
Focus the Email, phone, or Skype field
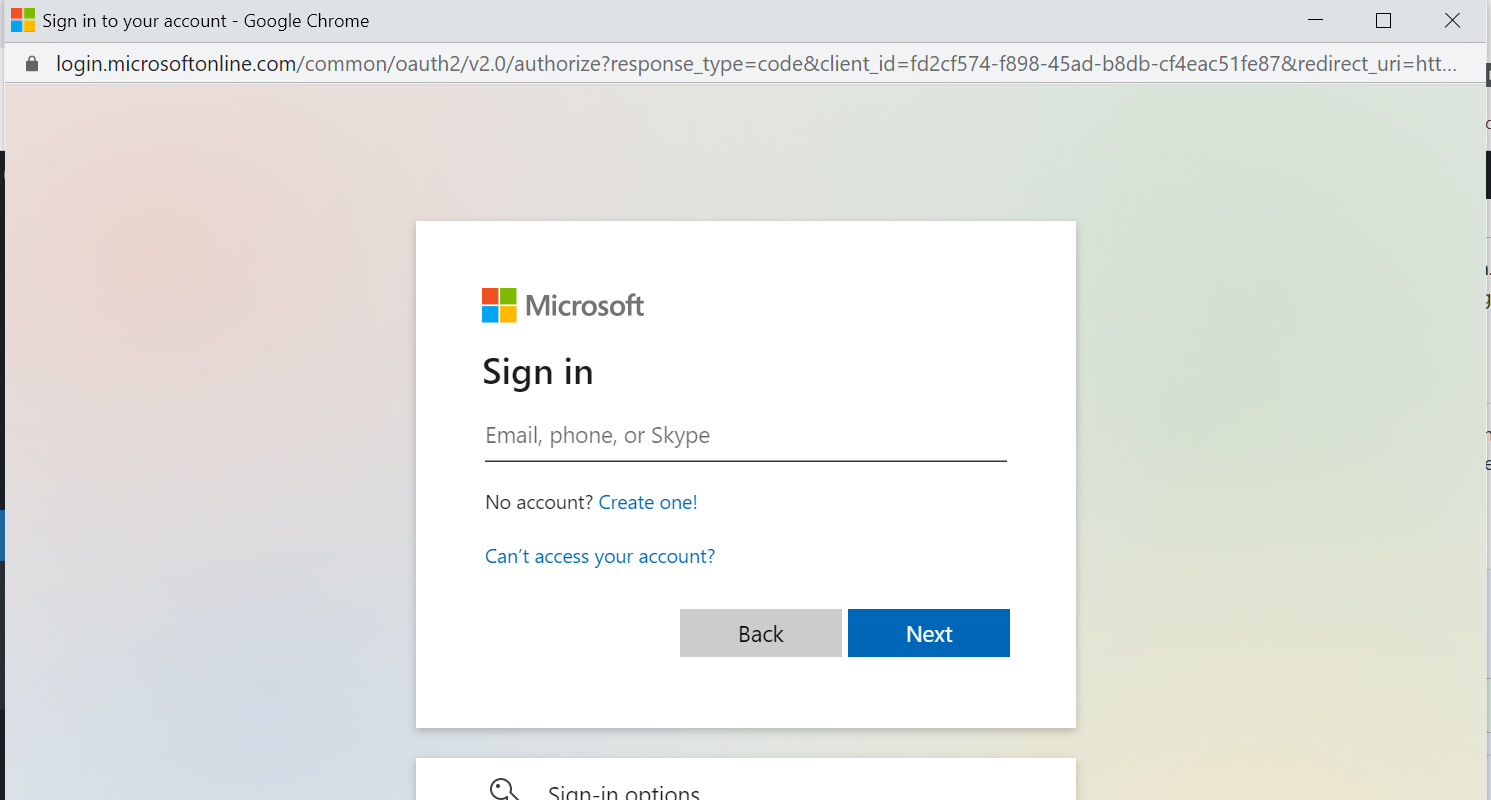[745, 436]
